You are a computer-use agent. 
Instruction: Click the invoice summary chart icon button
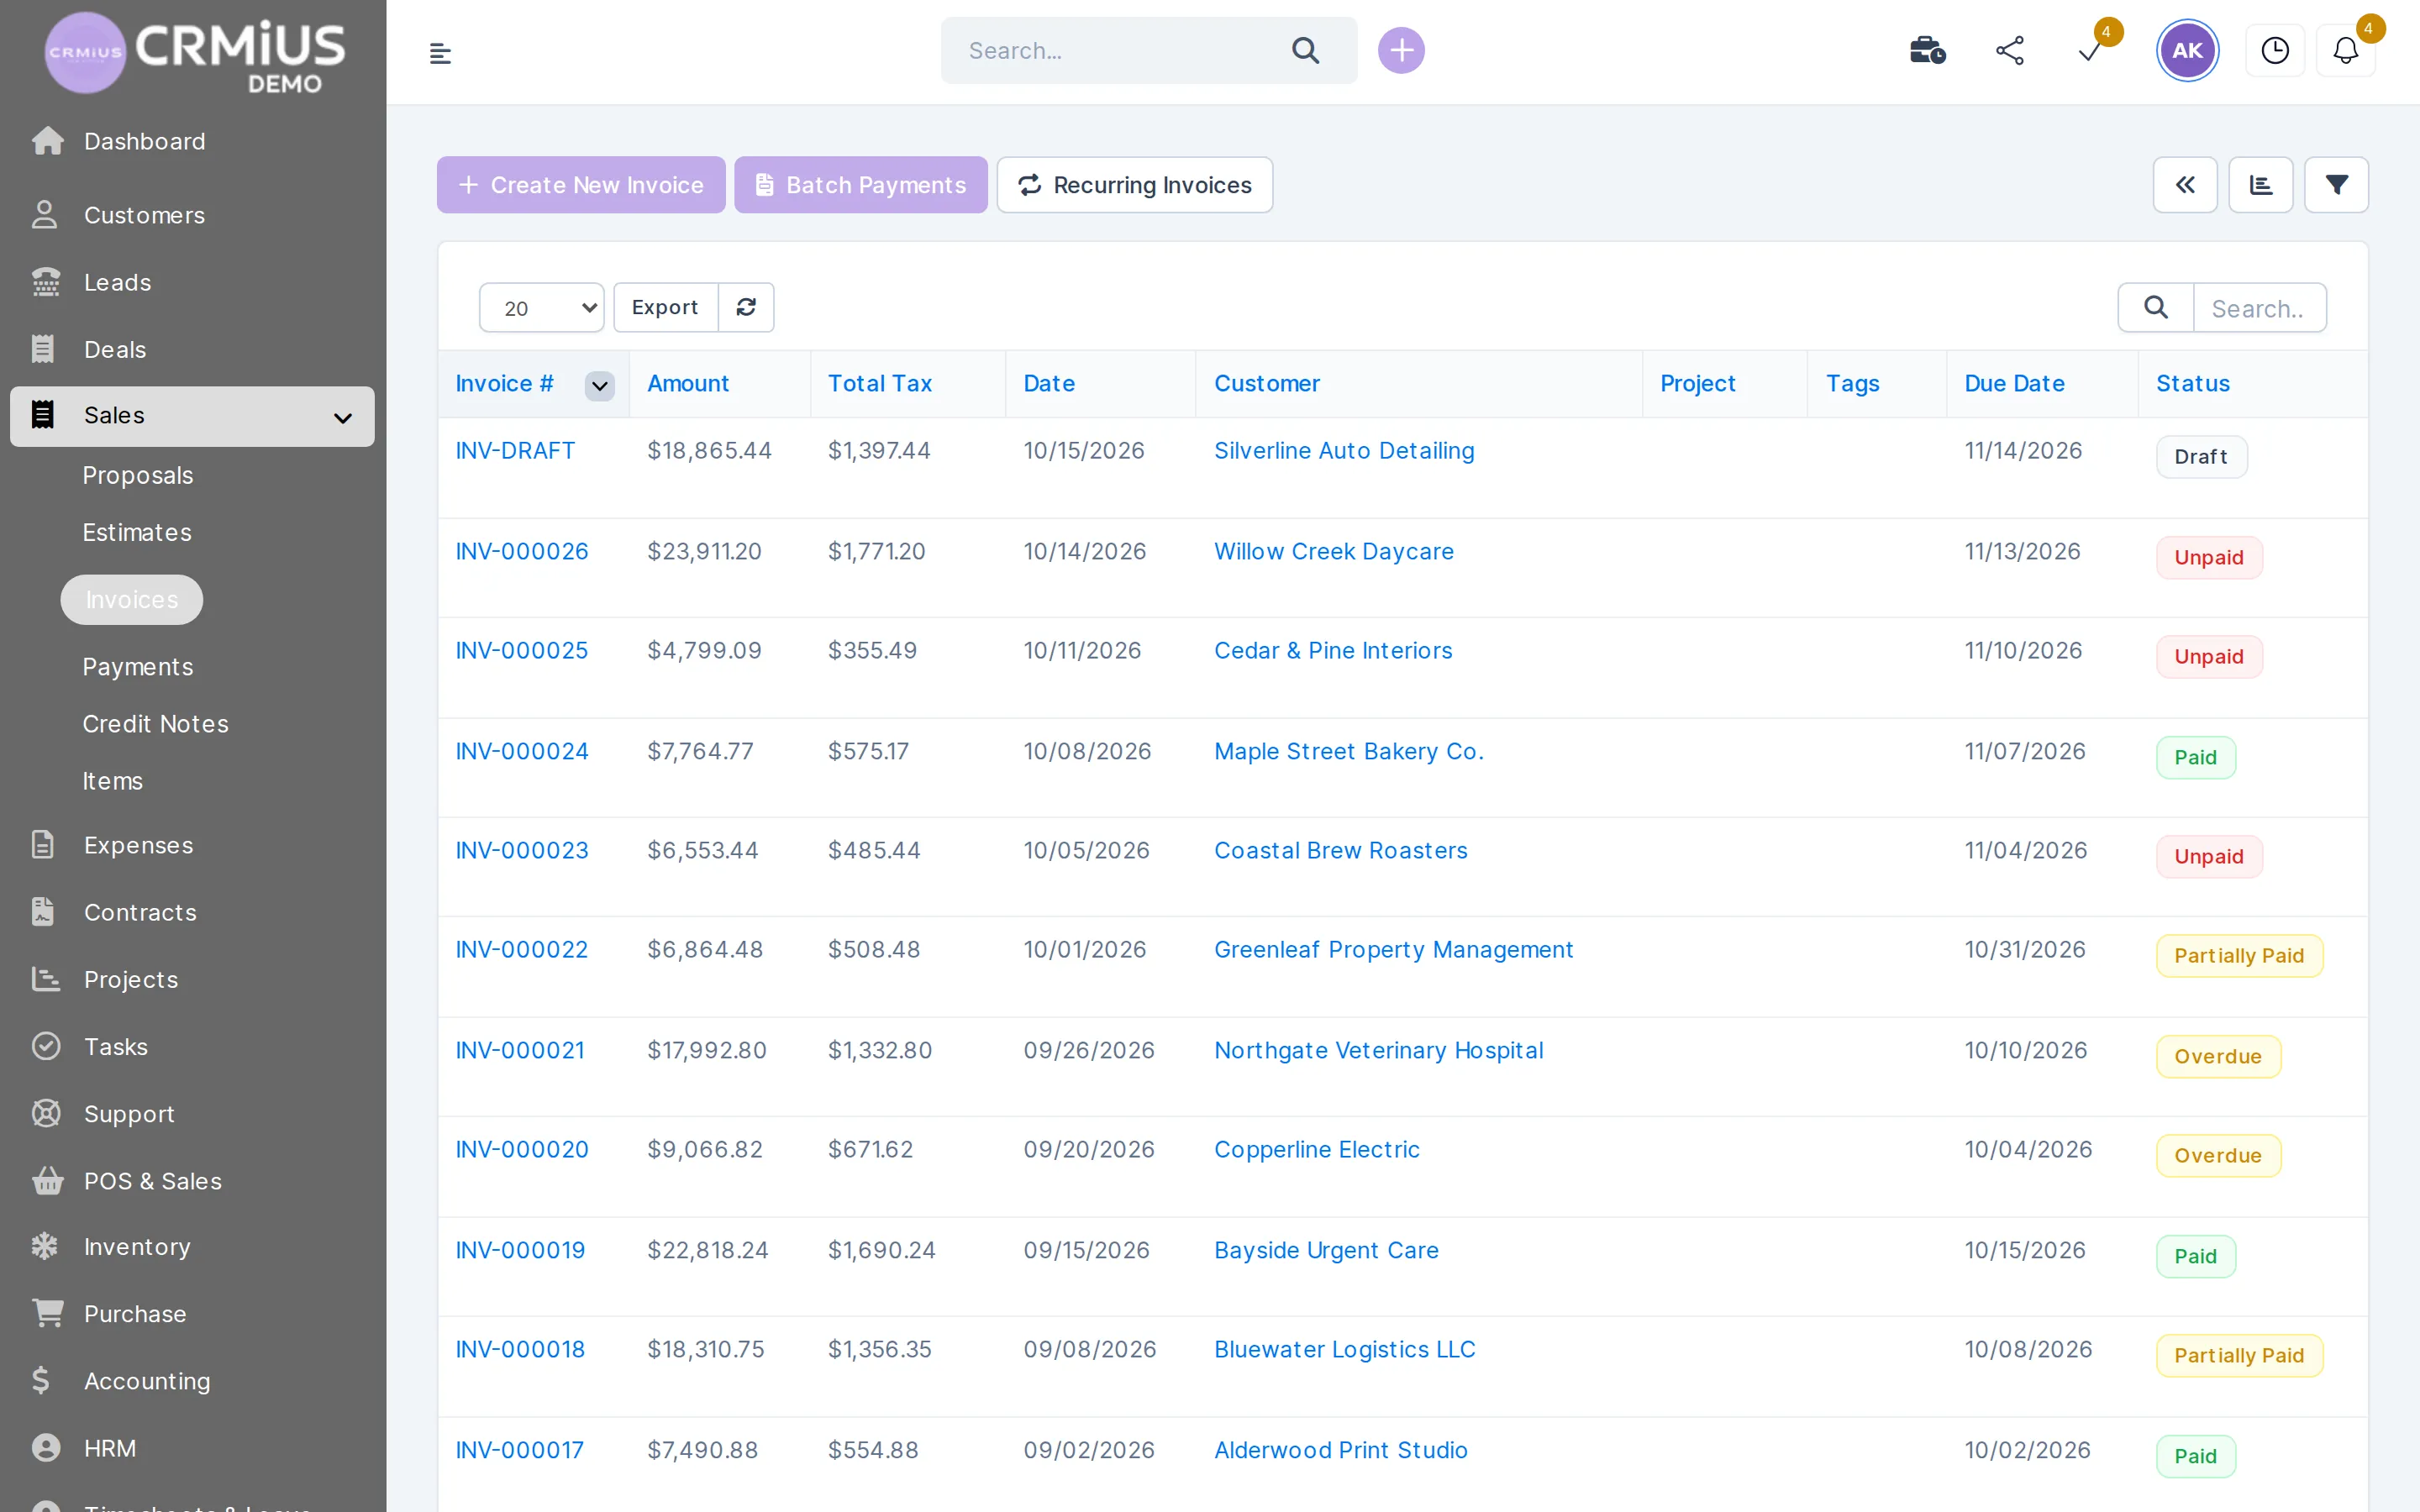pyautogui.click(x=2261, y=185)
